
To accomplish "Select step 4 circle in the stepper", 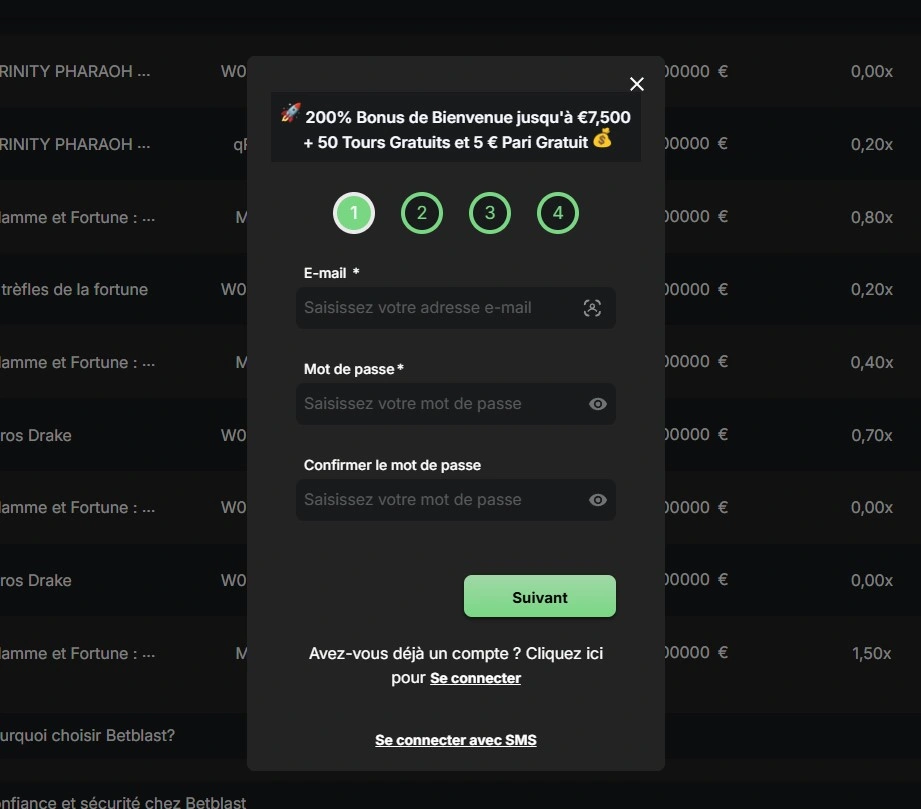I will point(558,213).
